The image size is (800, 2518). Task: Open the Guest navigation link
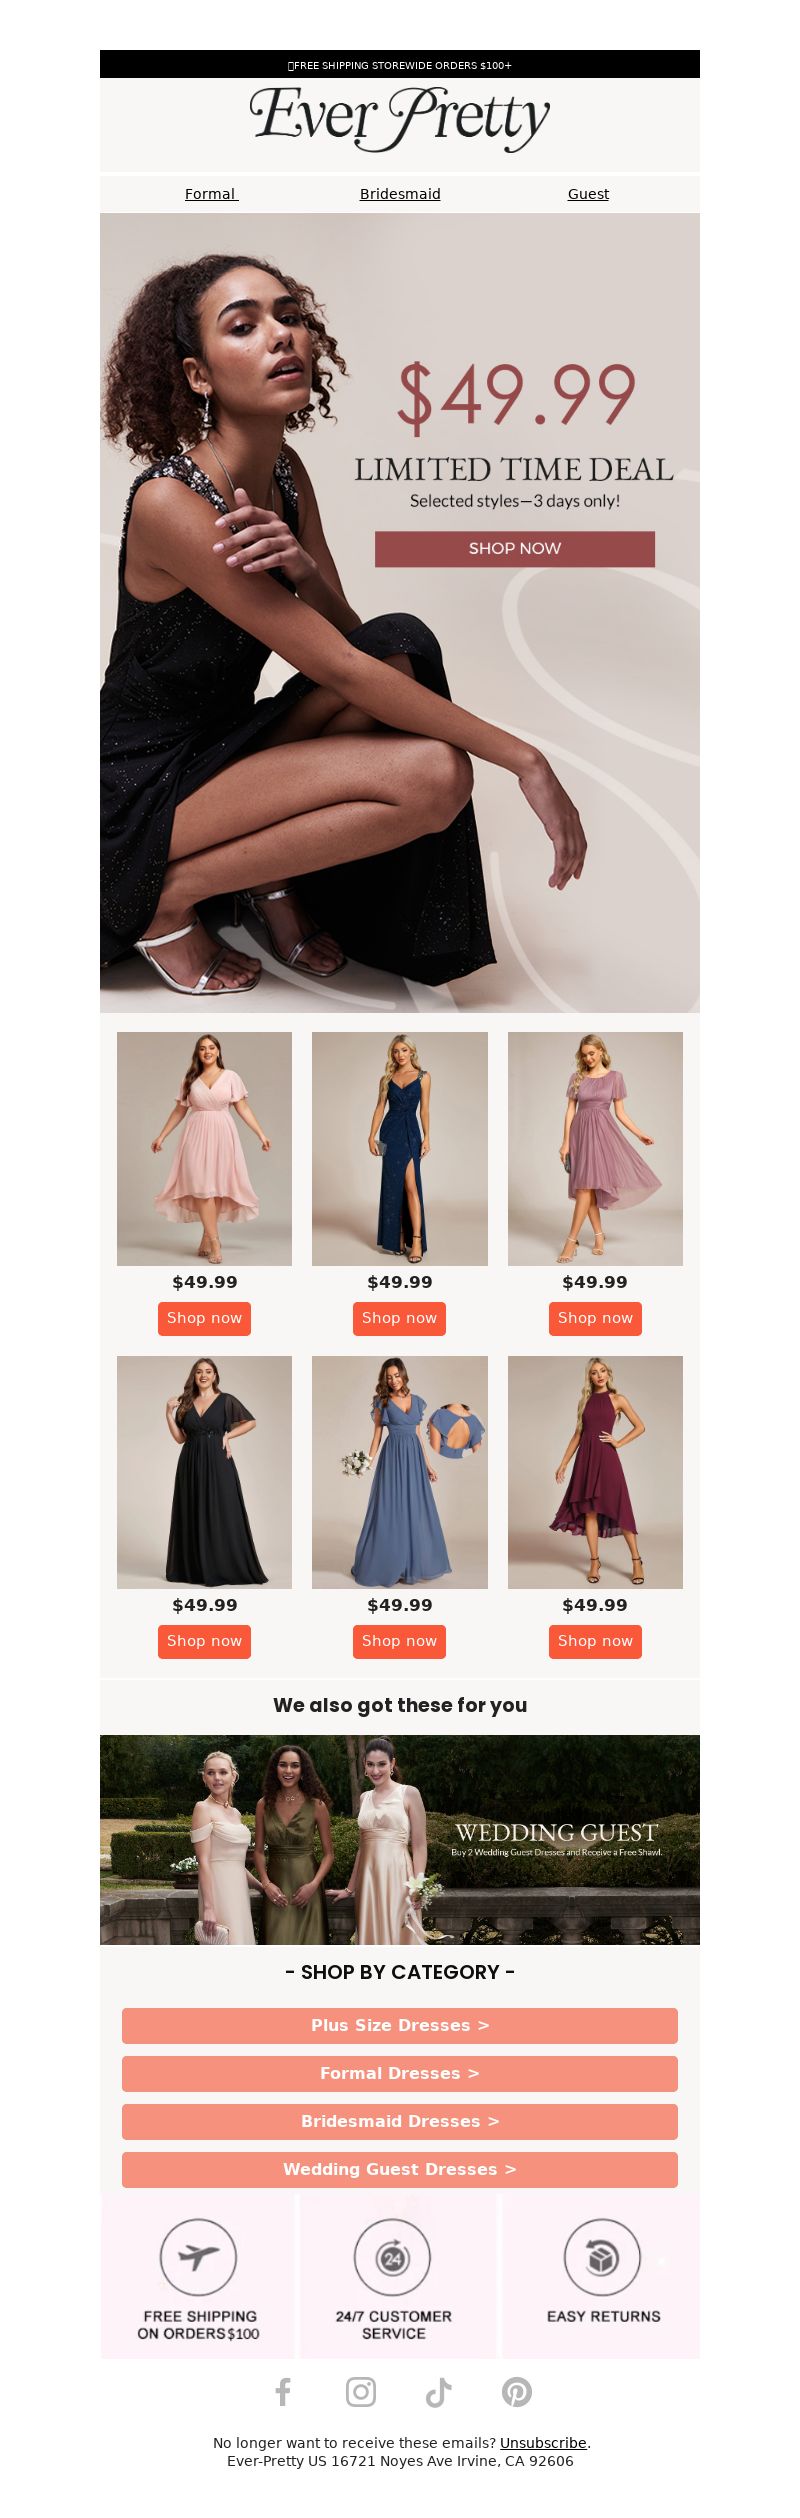[x=588, y=194]
